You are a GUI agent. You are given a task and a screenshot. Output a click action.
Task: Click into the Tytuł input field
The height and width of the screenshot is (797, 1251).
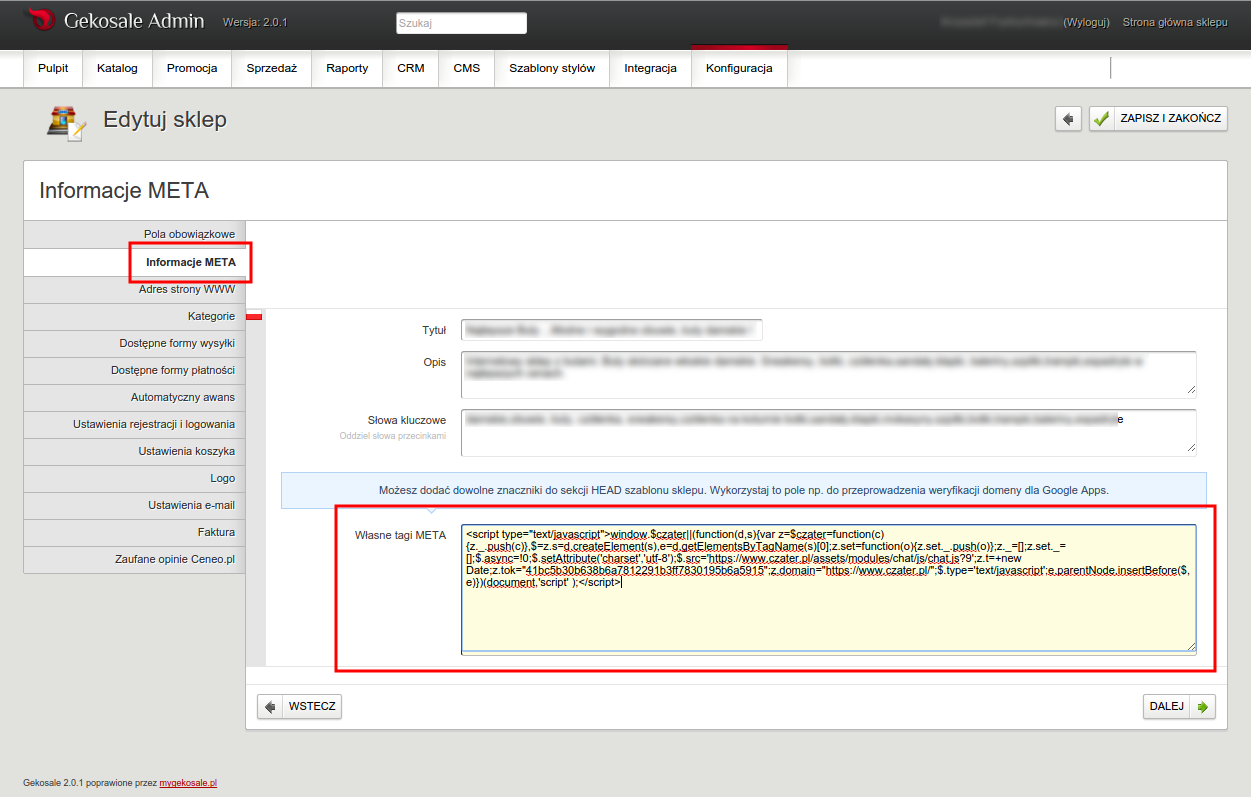coord(612,330)
